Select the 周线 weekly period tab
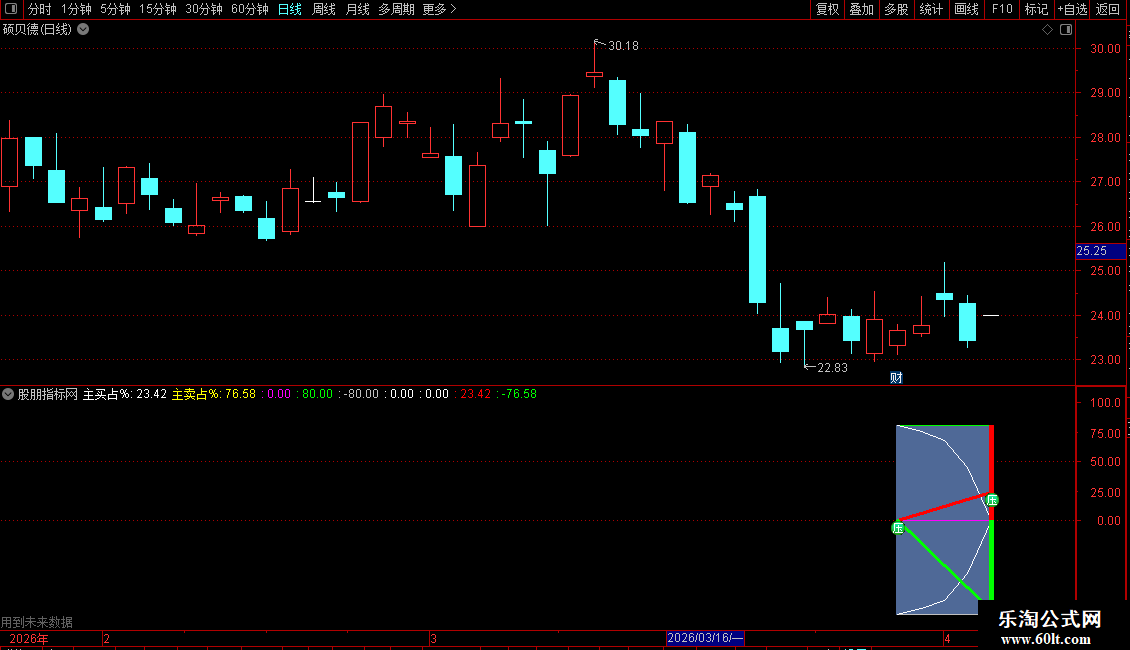 324,9
